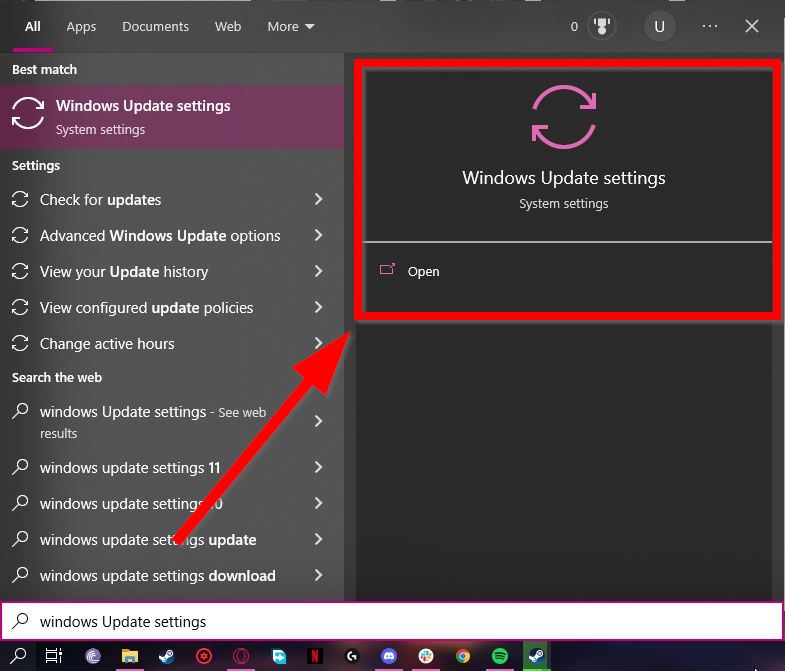
Task: Open the rewards trophy icon
Action: (x=601, y=26)
